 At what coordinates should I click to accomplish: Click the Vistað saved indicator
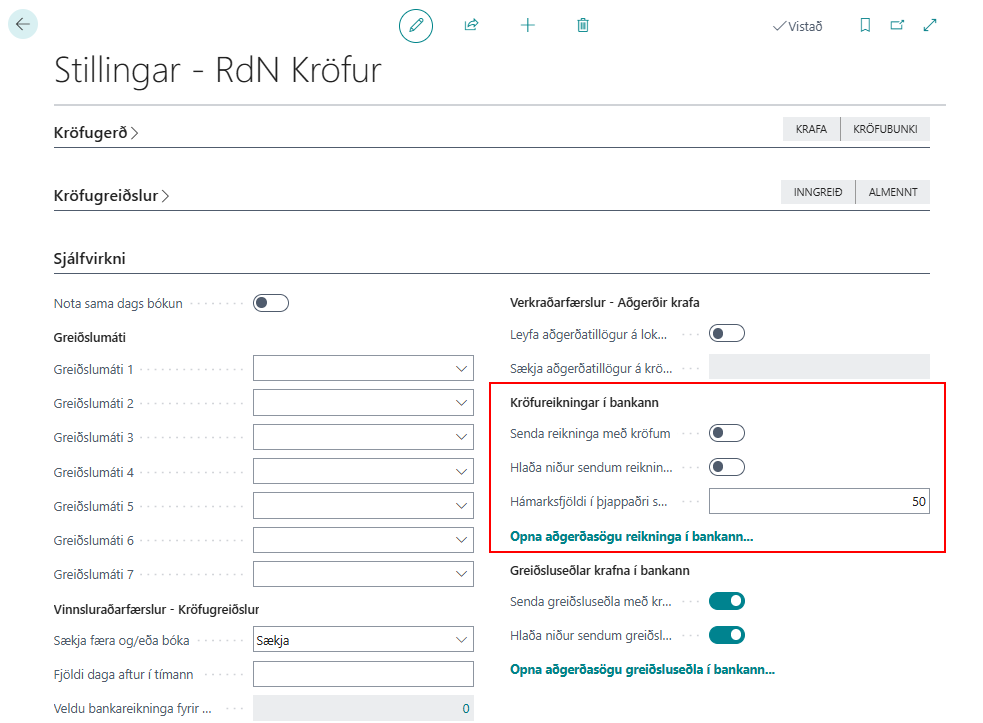tap(797, 26)
